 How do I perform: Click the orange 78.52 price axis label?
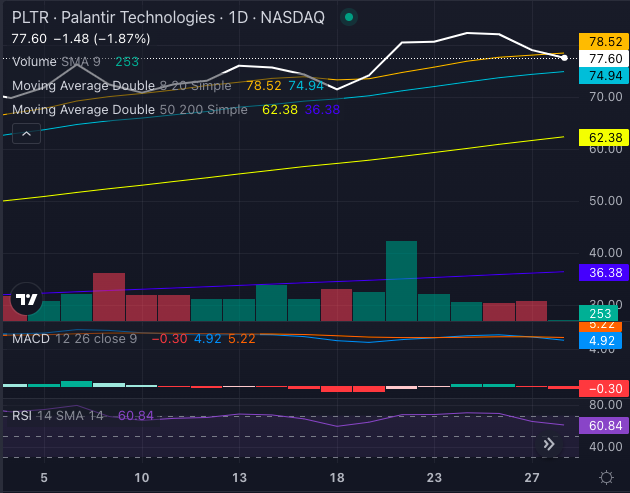click(x=605, y=43)
